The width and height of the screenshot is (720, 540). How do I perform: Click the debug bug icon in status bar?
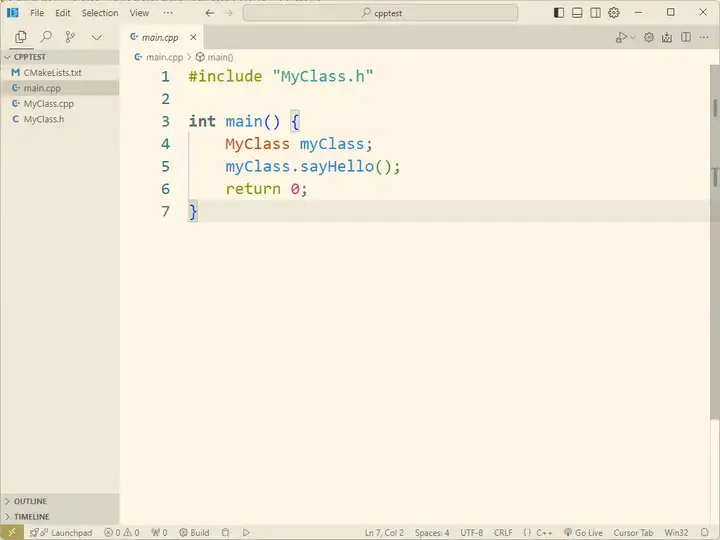tap(225, 533)
